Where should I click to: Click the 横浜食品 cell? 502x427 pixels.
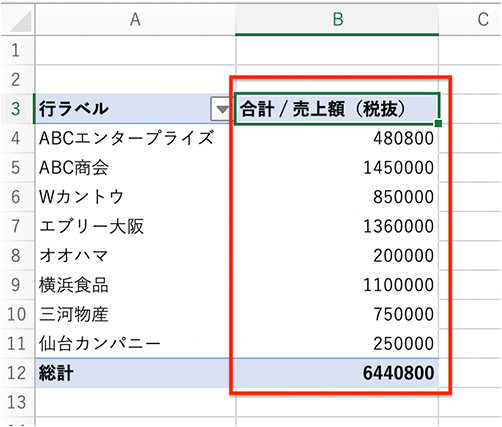(x=135, y=285)
